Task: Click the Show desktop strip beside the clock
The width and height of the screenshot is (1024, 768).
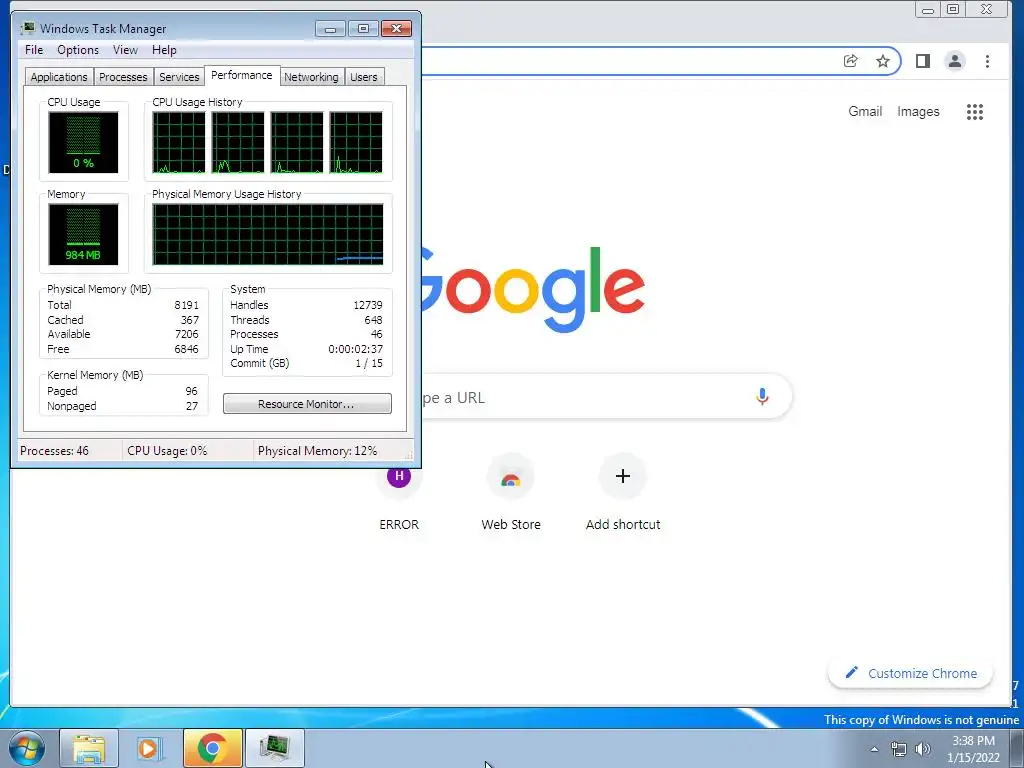Action: (1017, 749)
